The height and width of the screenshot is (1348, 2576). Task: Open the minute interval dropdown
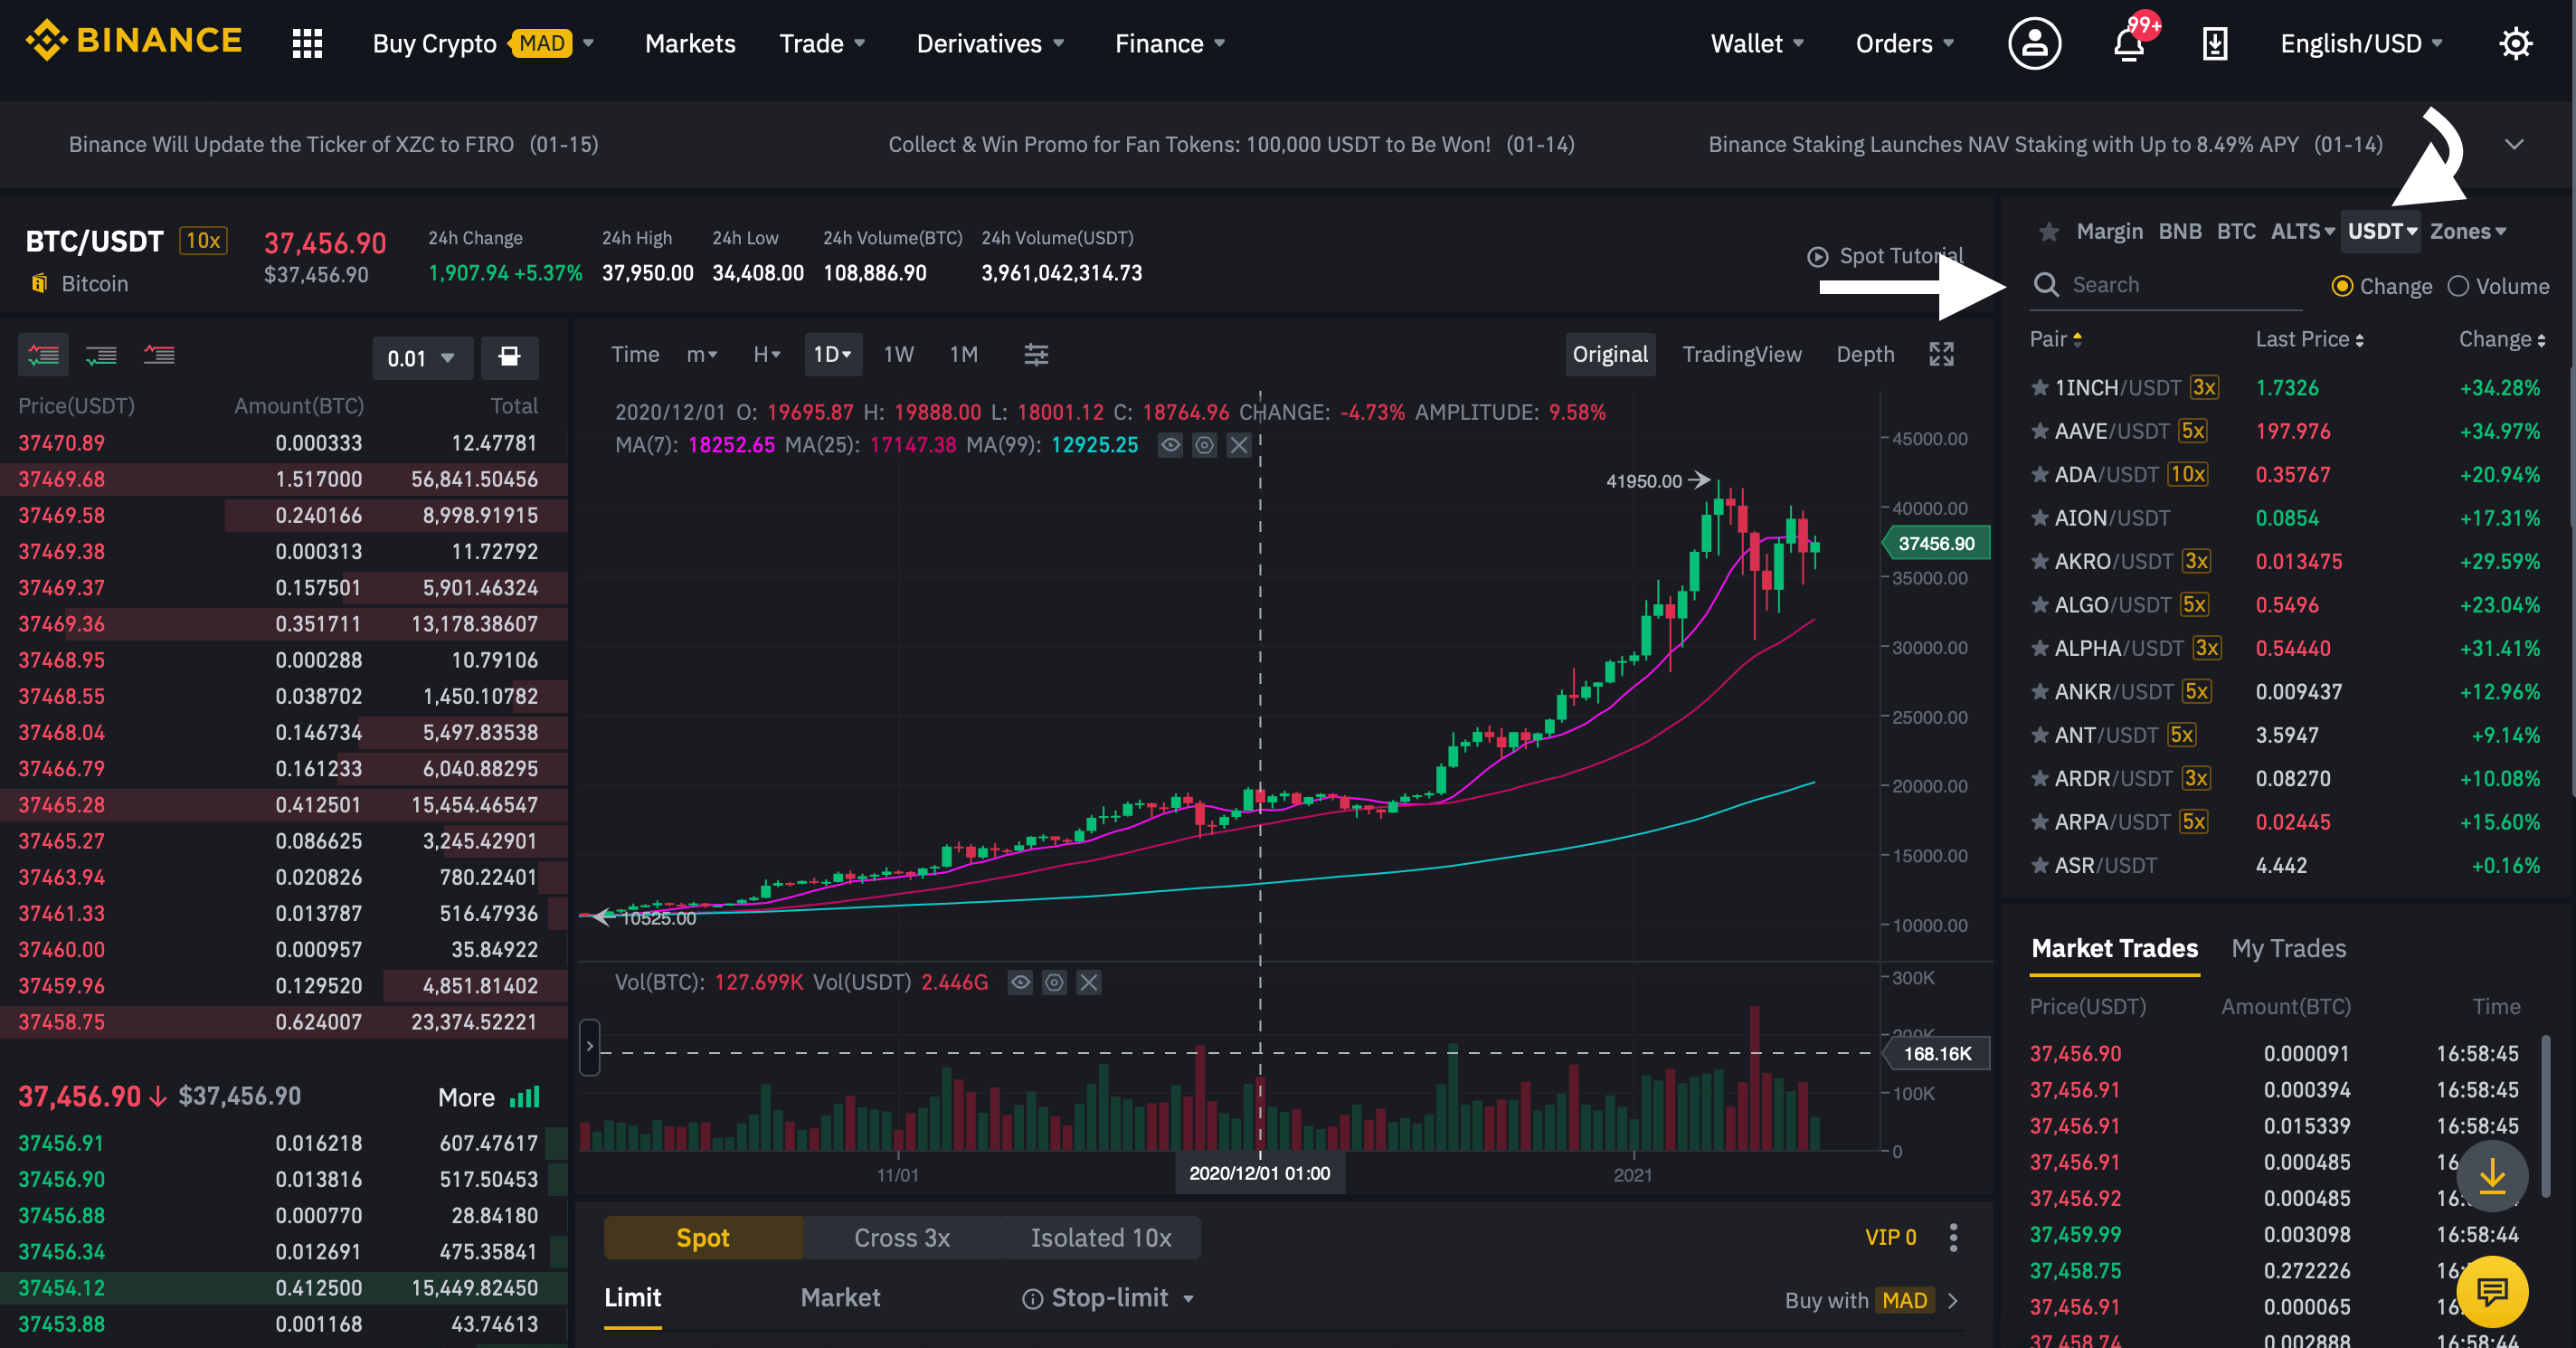[702, 354]
